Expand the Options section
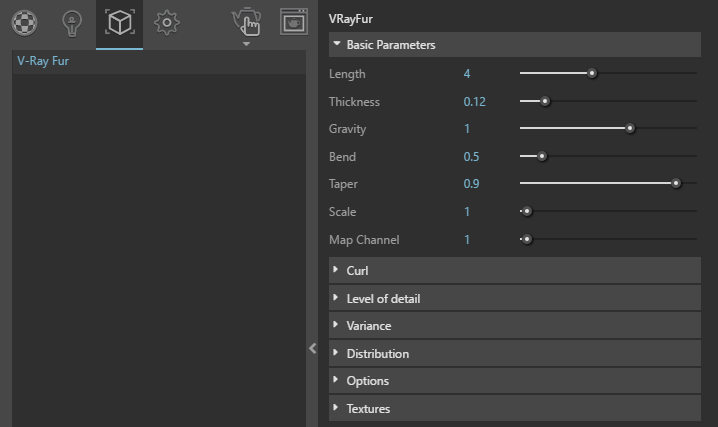 pyautogui.click(x=515, y=381)
